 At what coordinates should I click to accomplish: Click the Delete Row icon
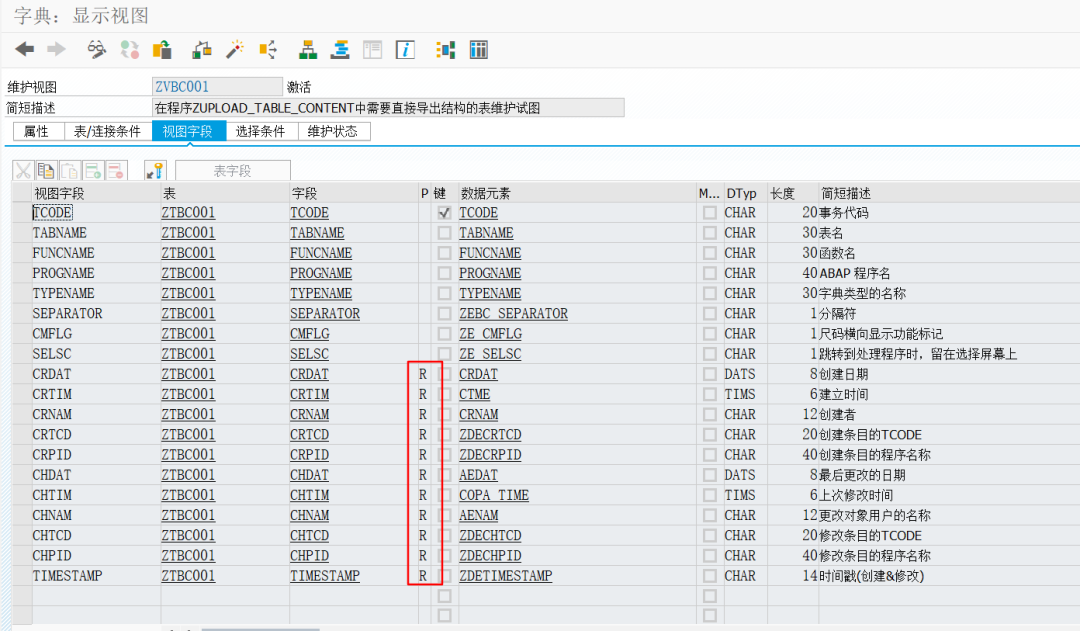coord(116,170)
